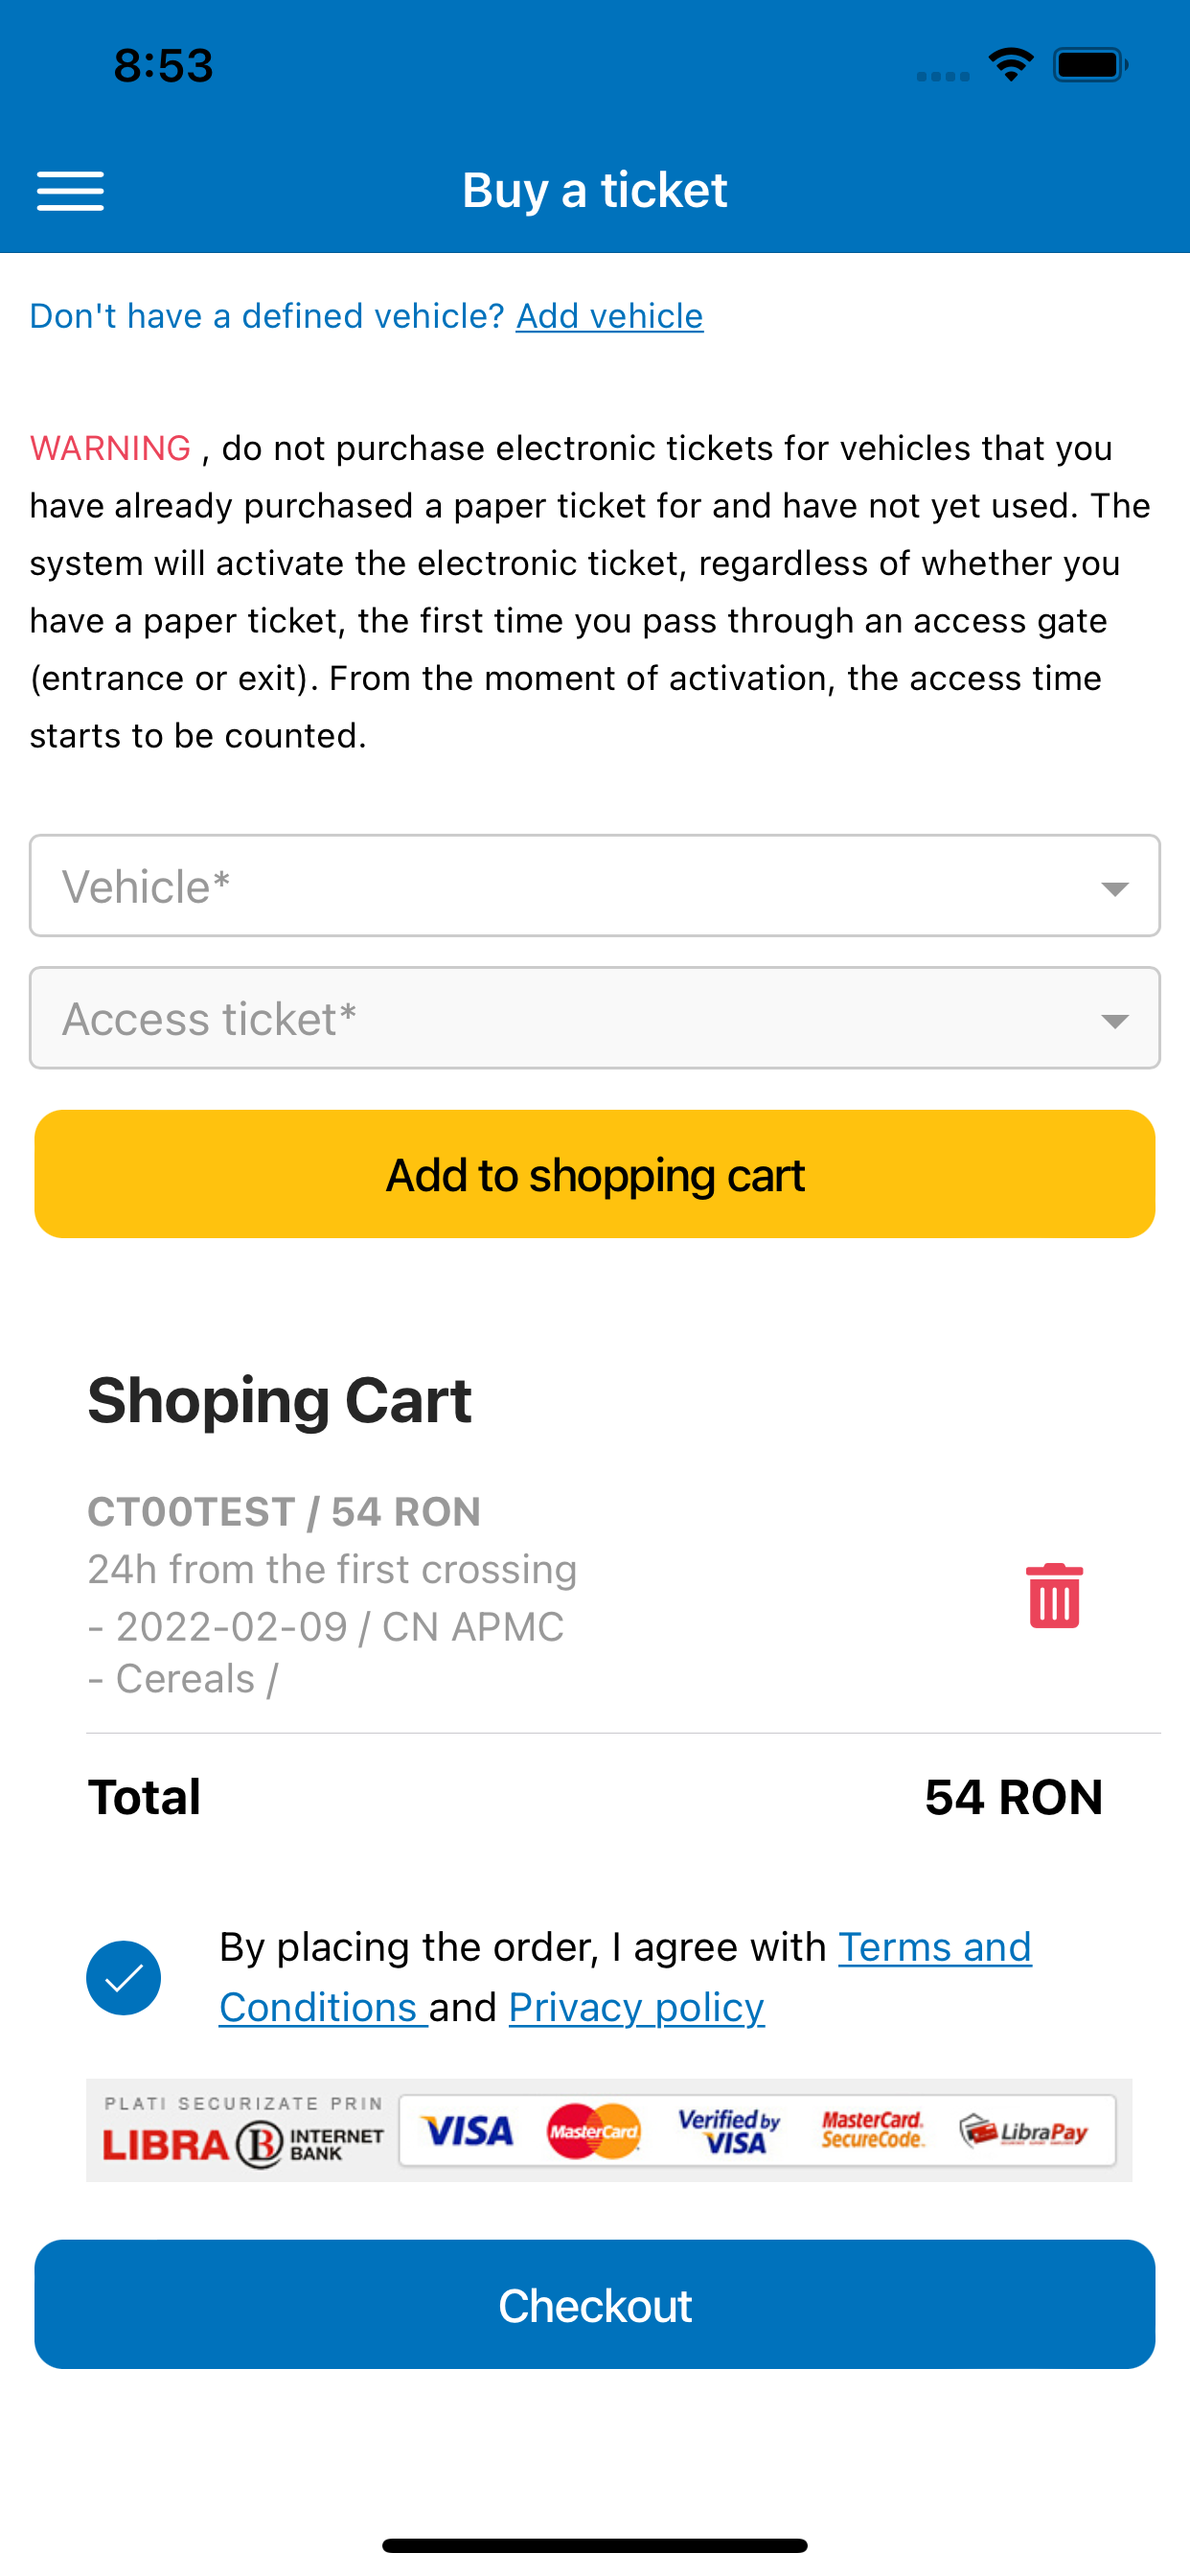1190x2576 pixels.
Task: Add selected ticket to shopping cart
Action: [x=595, y=1174]
